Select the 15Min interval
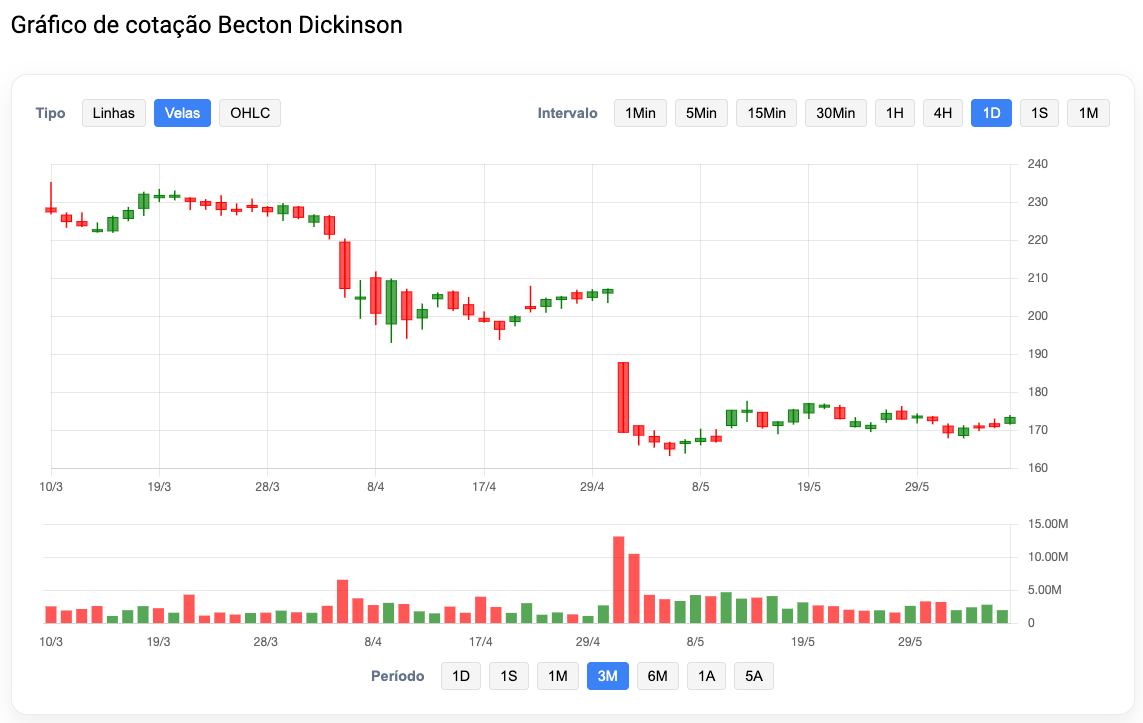 click(x=766, y=113)
